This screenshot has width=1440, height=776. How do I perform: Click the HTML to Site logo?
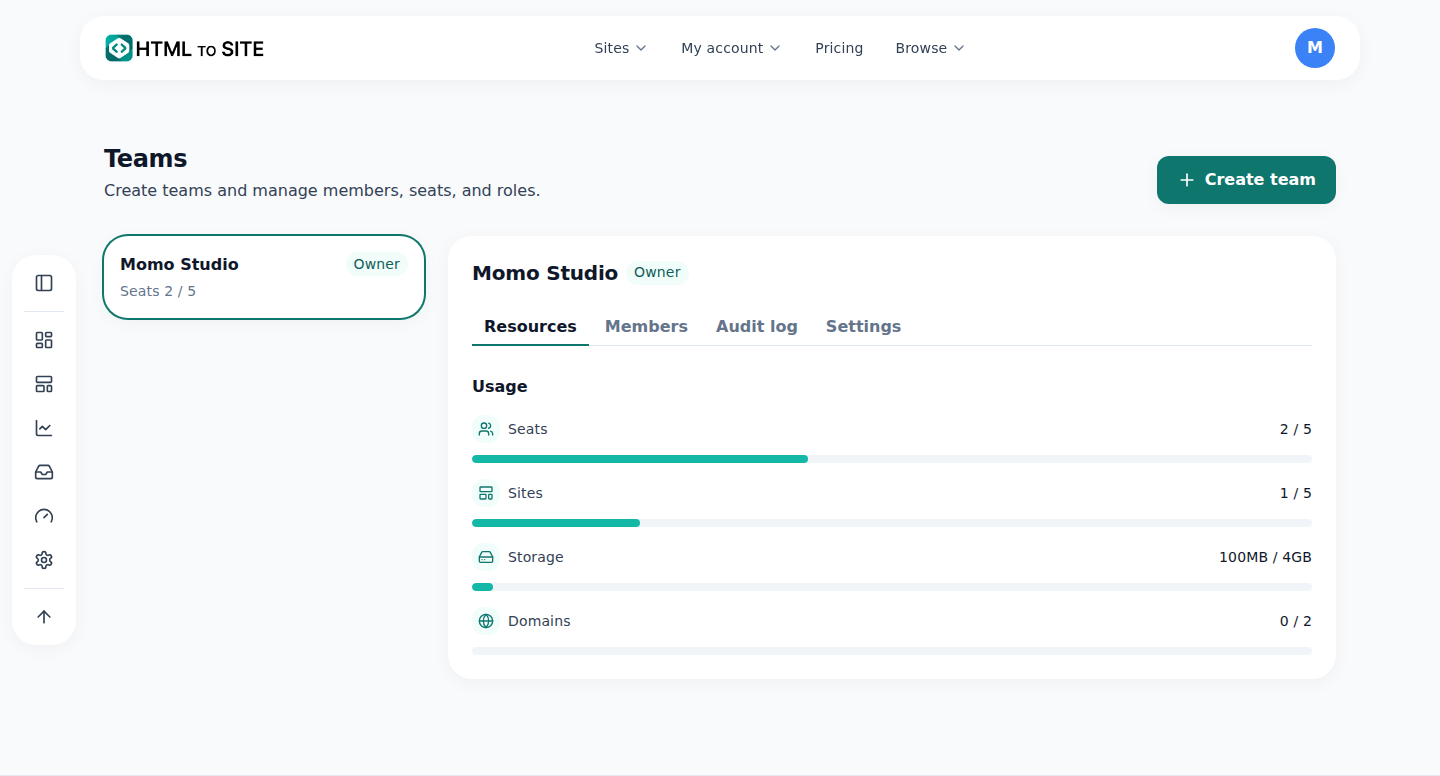185,48
